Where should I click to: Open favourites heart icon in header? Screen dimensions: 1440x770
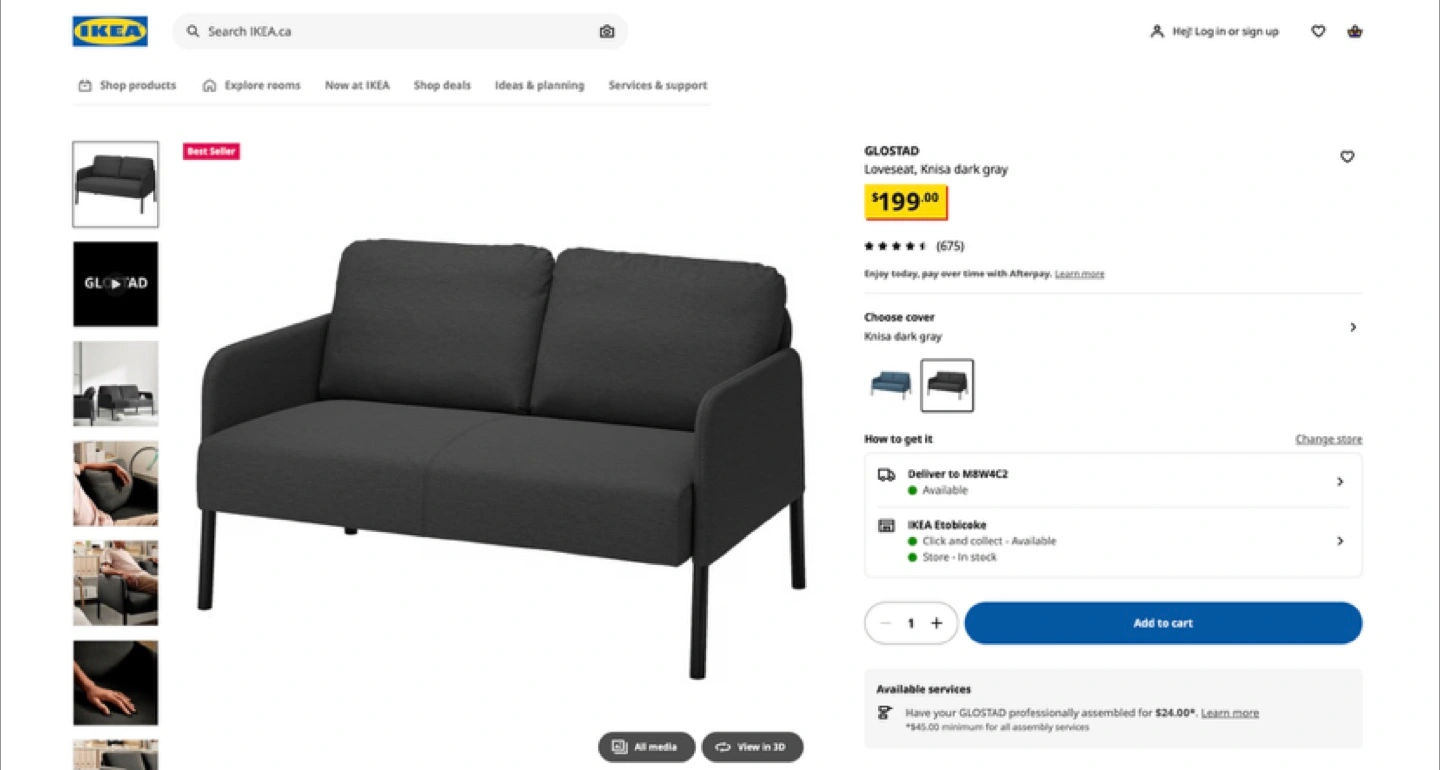(x=1318, y=31)
